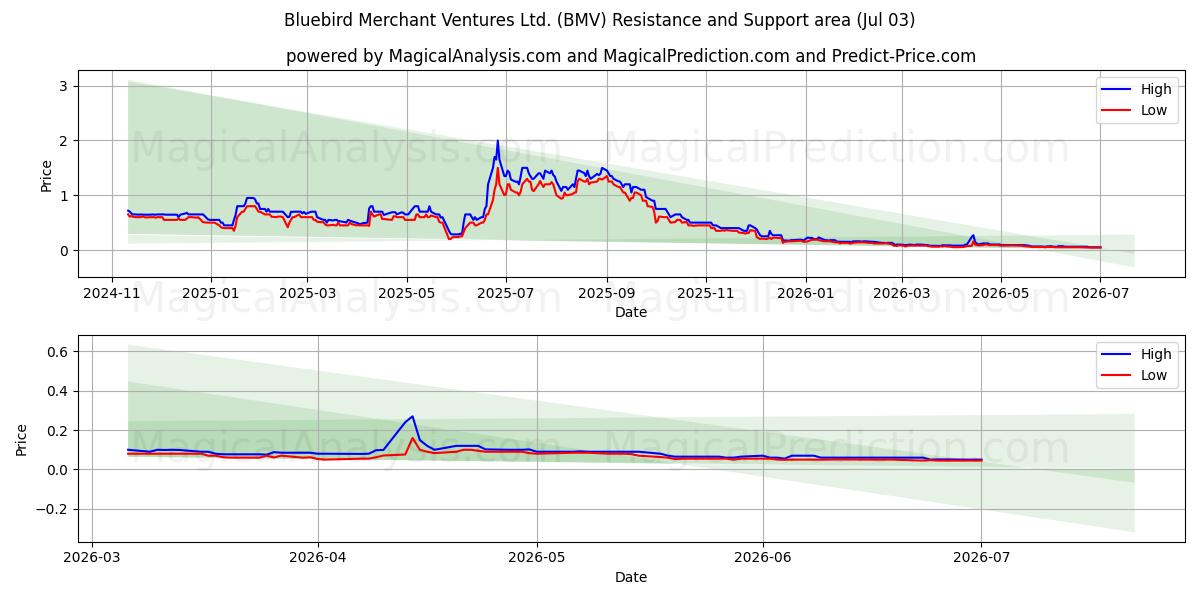Click the upper chart y-axis value '2'

tap(63, 141)
